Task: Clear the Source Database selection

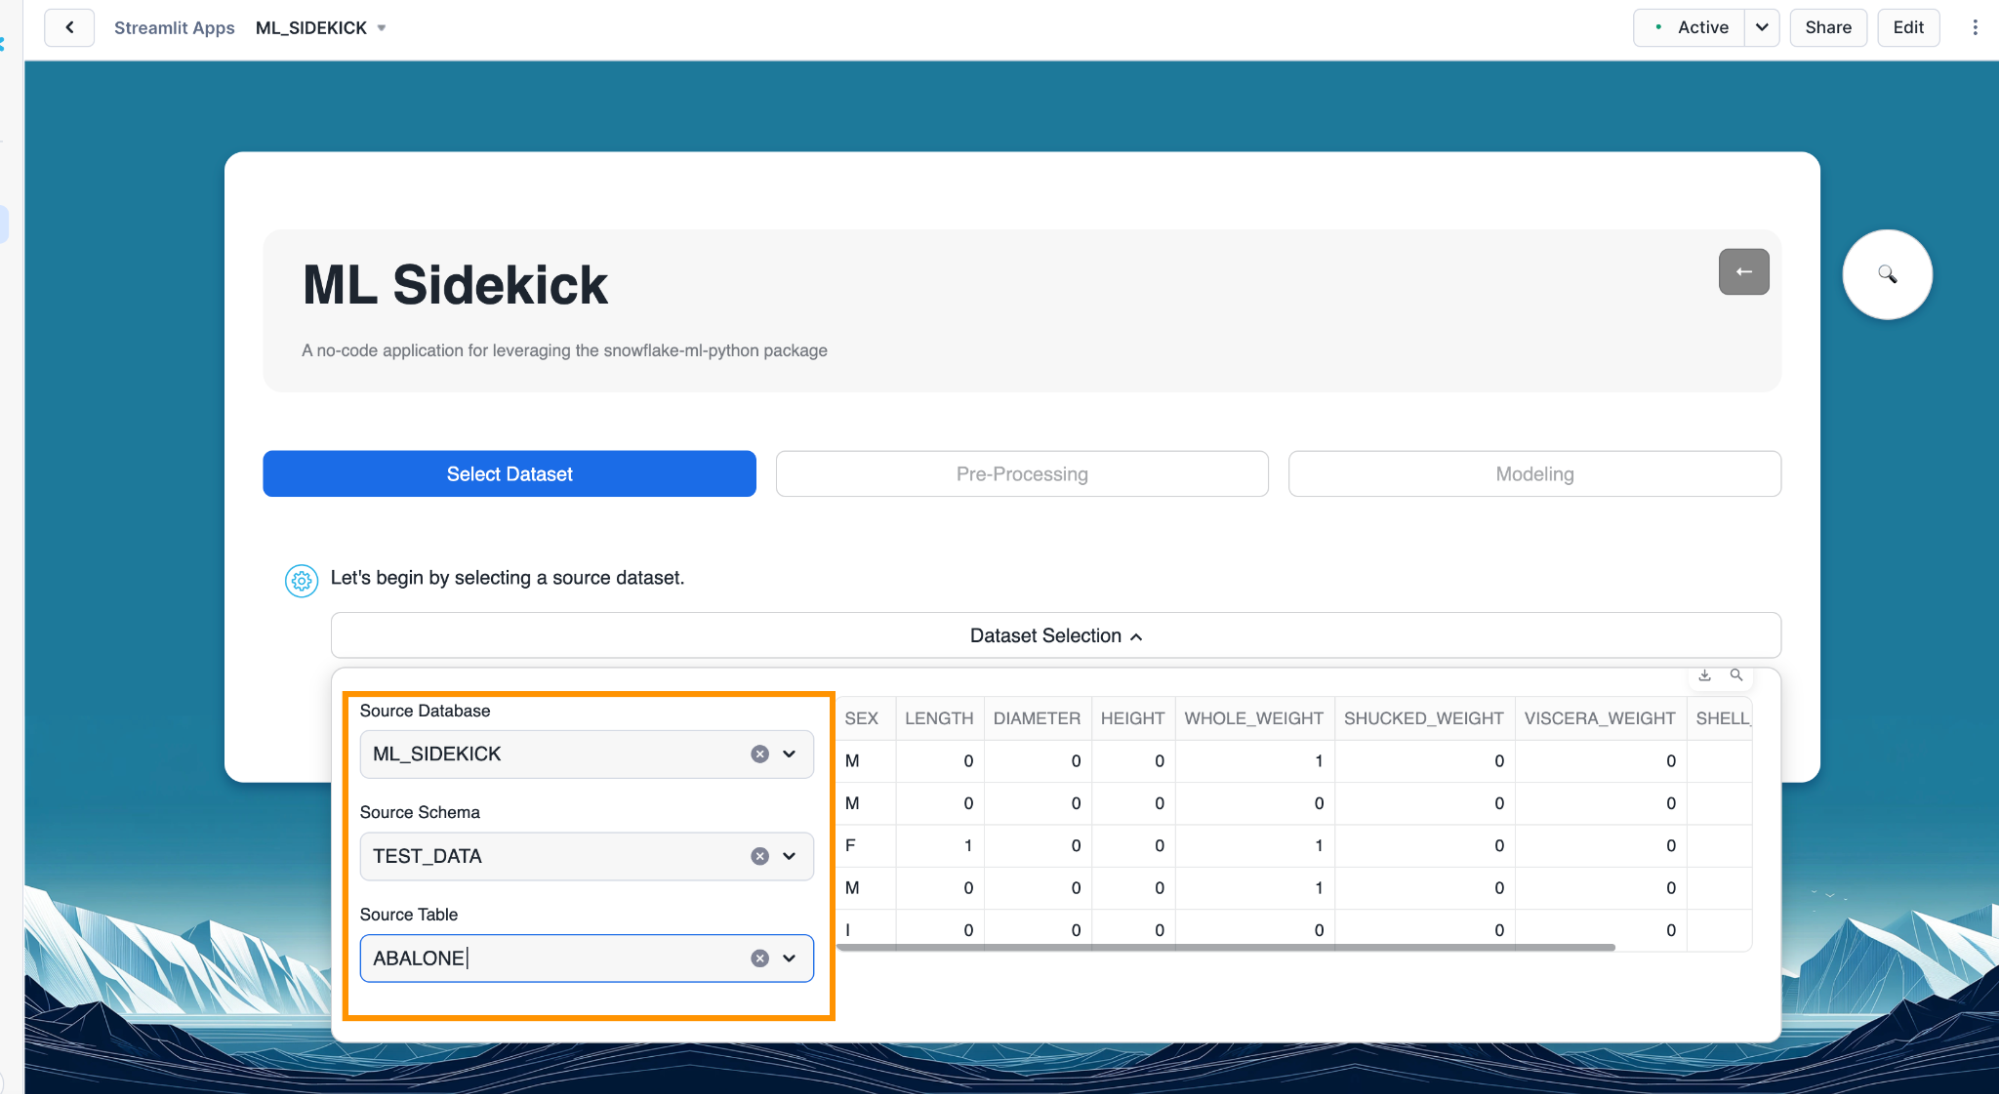Action: (760, 754)
